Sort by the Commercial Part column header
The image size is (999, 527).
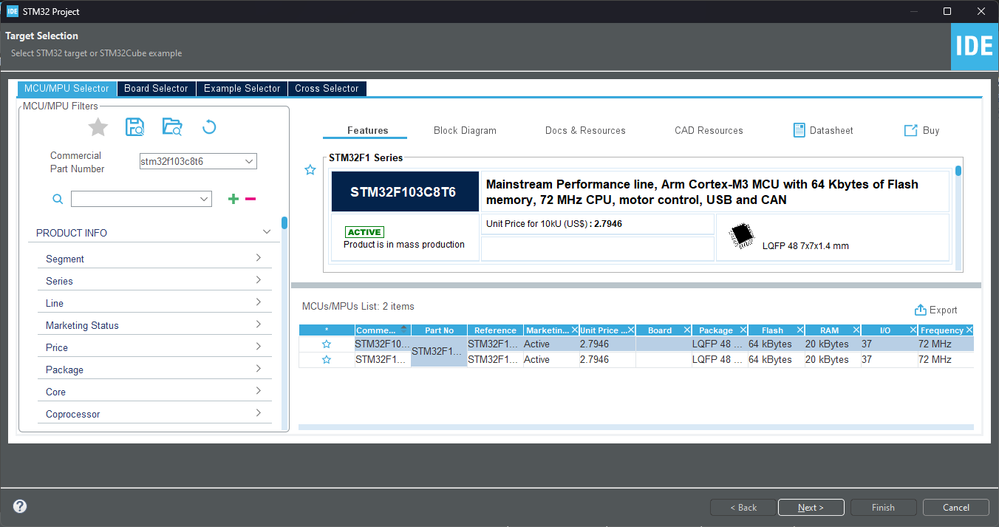click(382, 330)
